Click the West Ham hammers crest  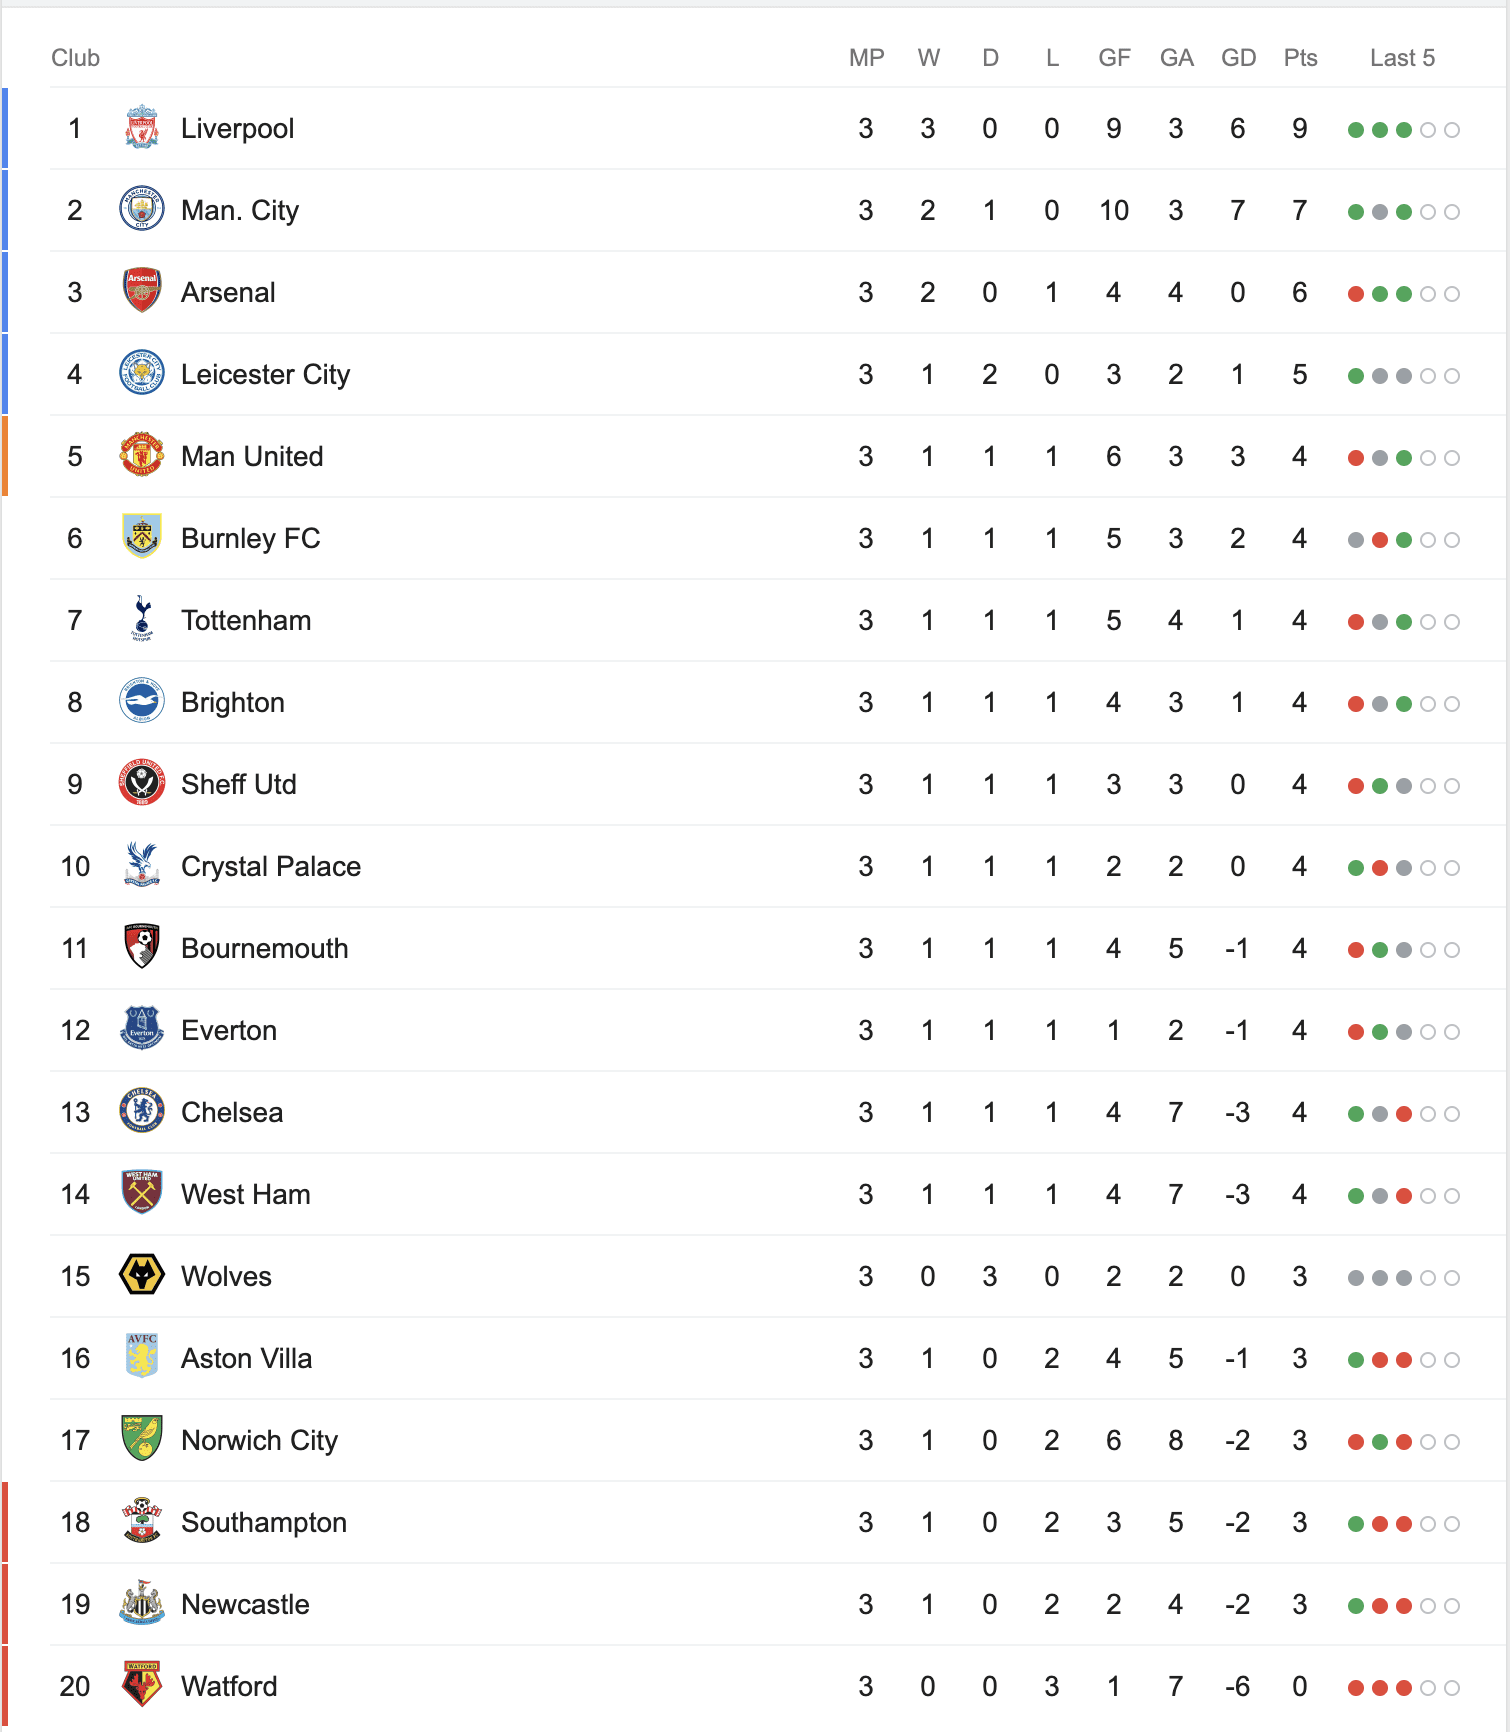pos(142,1194)
